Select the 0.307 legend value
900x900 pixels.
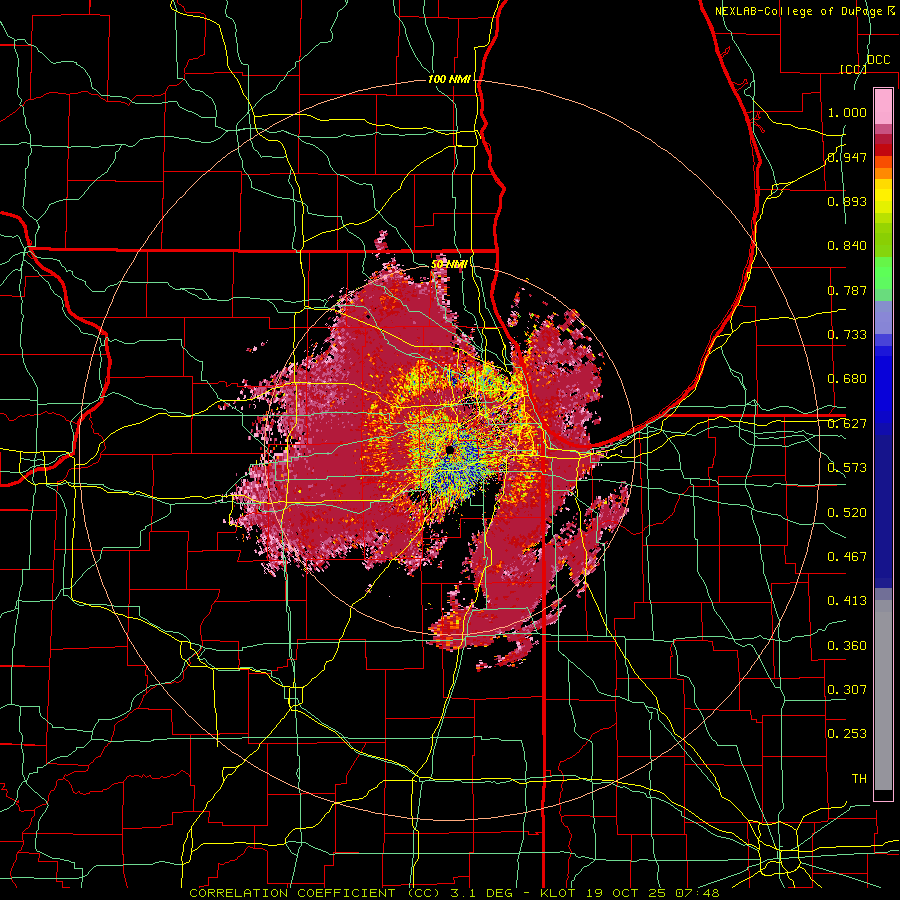(x=847, y=690)
